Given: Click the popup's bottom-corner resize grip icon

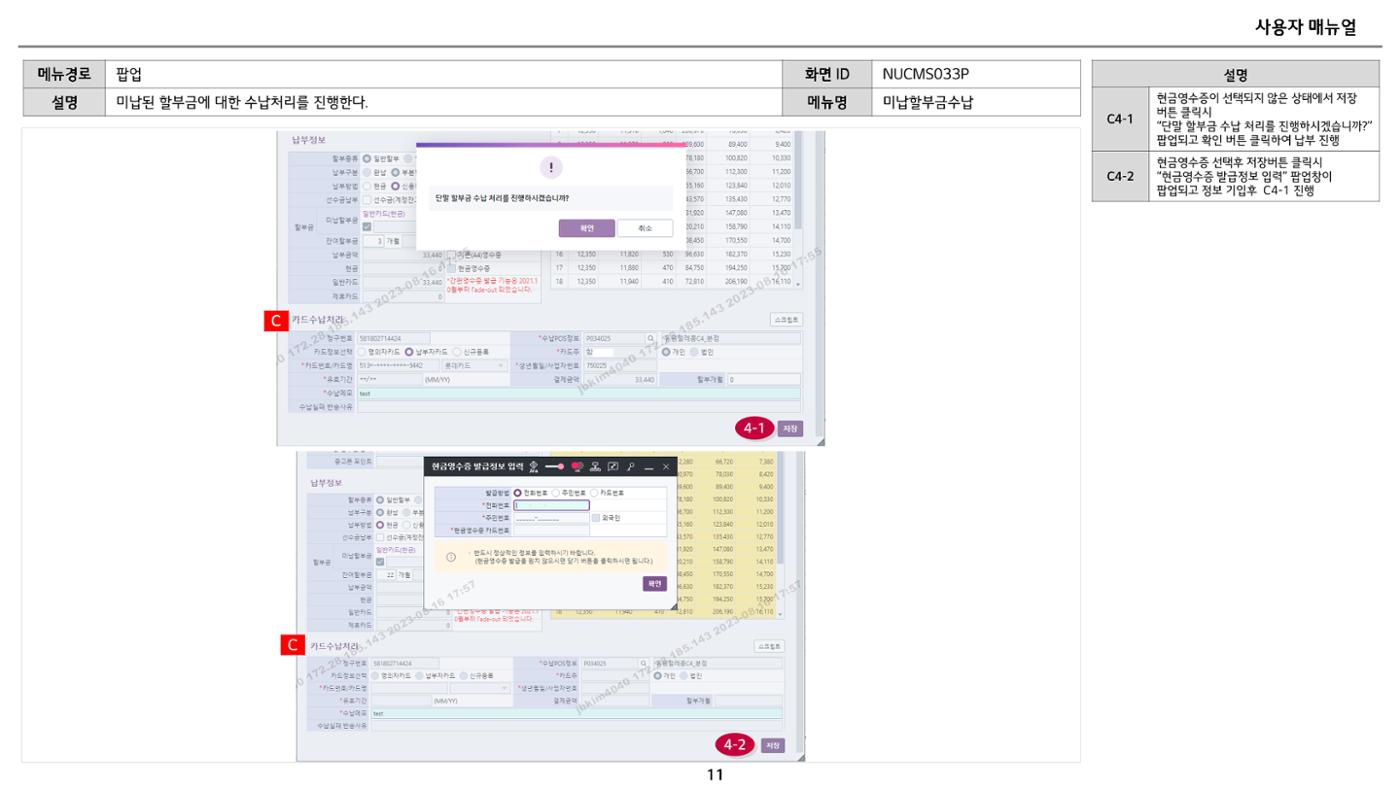Looking at the screenshot, I should 674,607.
